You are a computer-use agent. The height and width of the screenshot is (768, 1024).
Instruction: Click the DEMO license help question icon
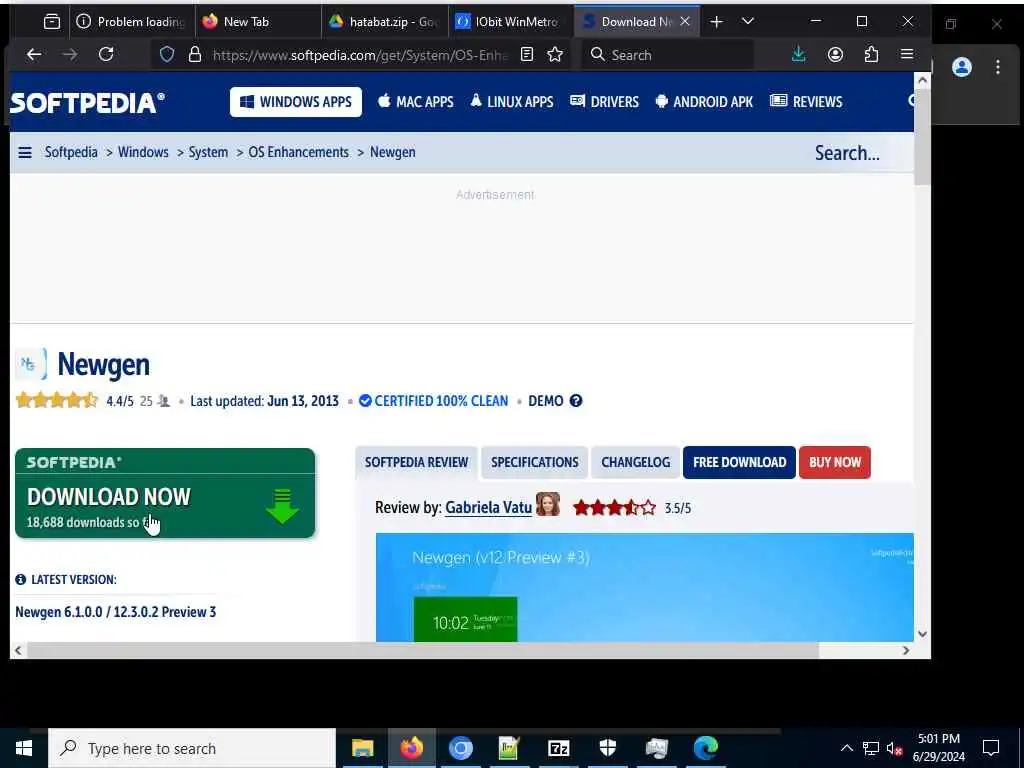(575, 401)
